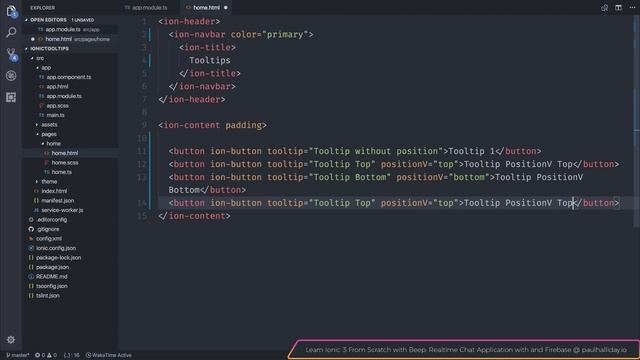640x360 pixels.
Task: Click line number 9 in the gutter
Action: pyautogui.click(x=144, y=125)
